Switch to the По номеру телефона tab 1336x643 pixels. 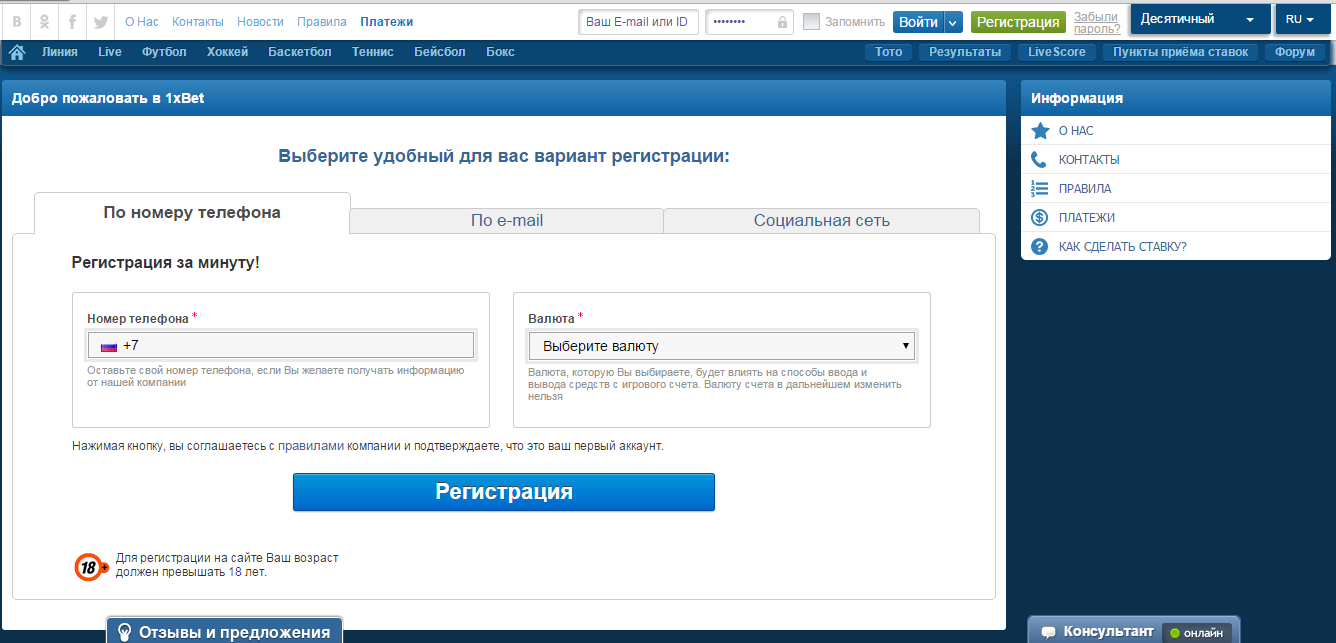192,212
